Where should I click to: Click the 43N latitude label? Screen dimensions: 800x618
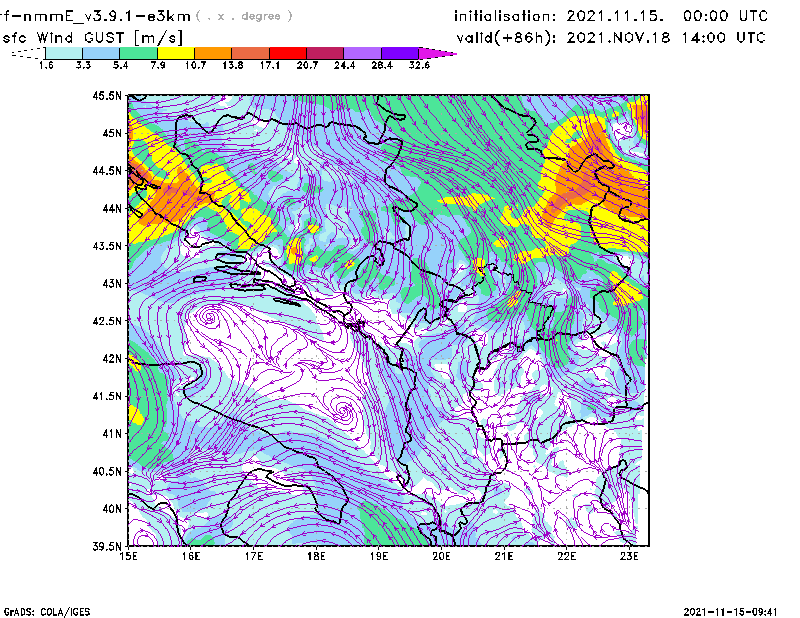pyautogui.click(x=112, y=283)
